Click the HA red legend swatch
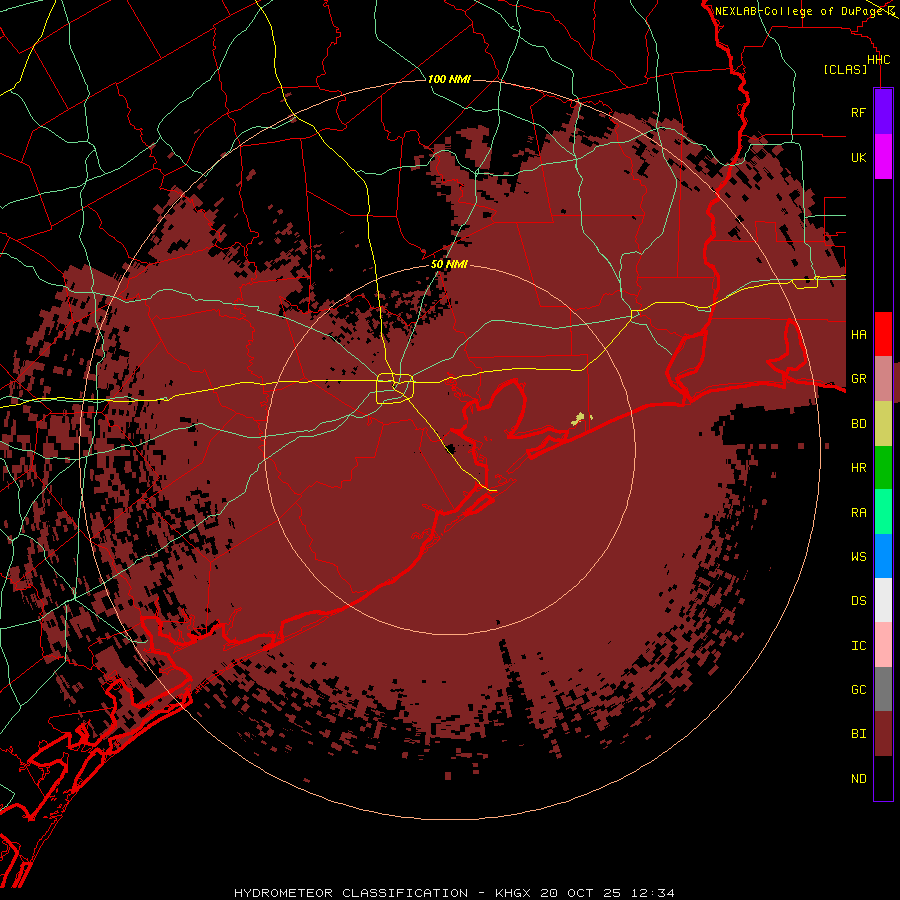Screen dimensions: 900x900 [x=883, y=334]
